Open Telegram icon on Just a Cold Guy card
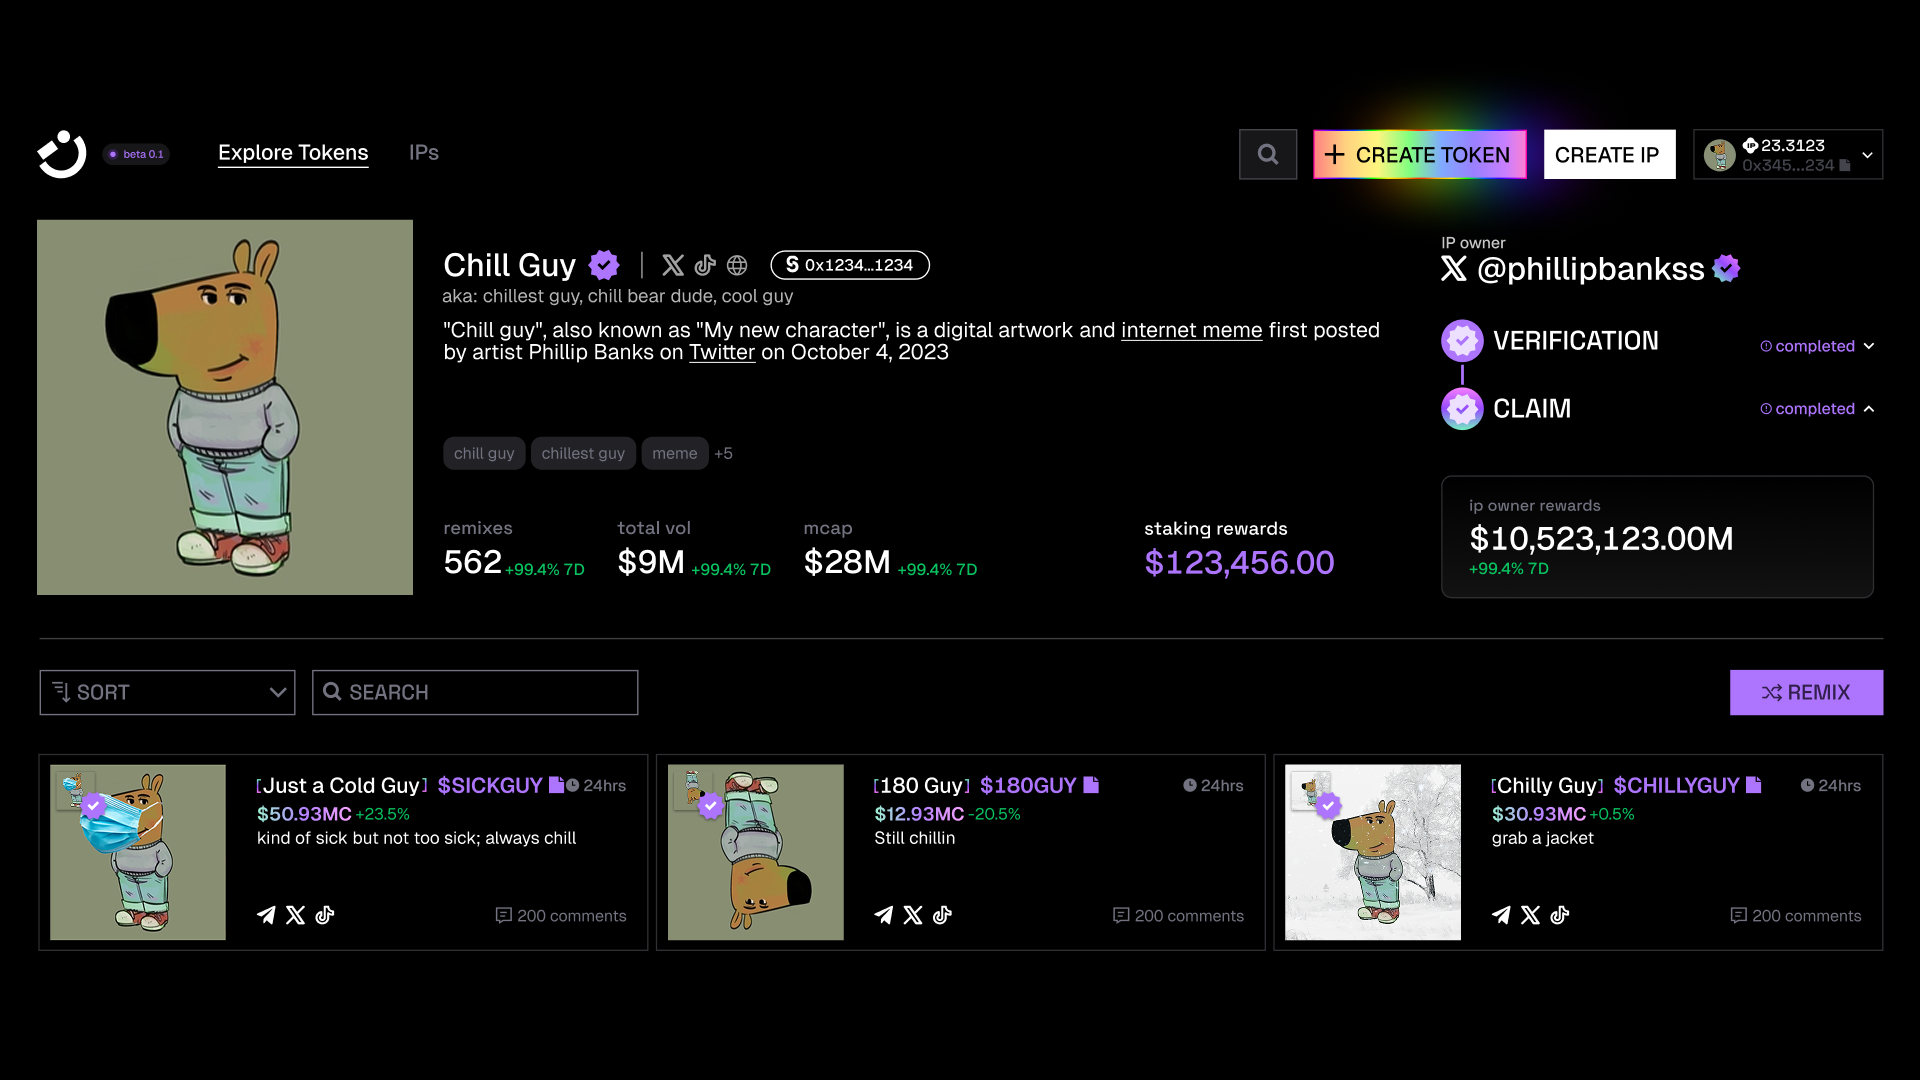The image size is (1920, 1080). [266, 915]
